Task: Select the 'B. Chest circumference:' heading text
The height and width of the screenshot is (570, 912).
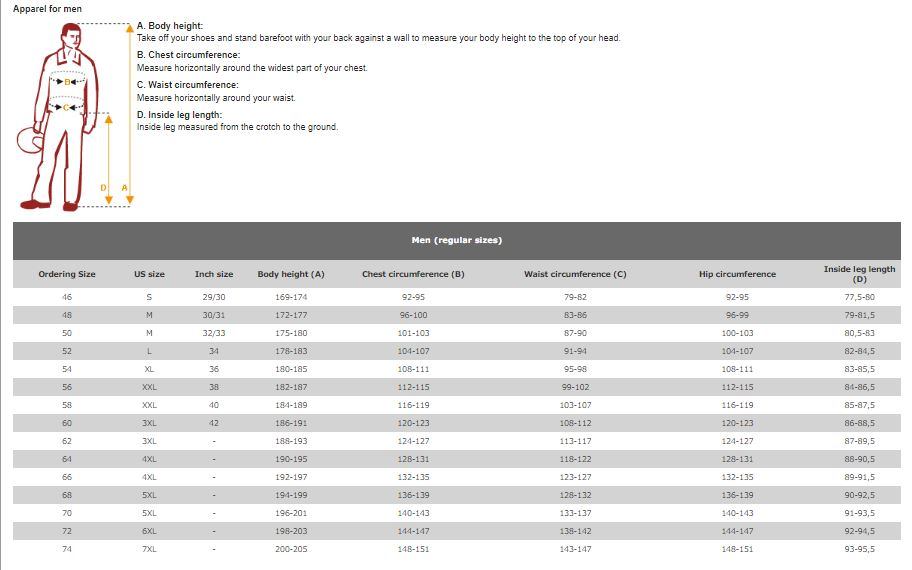Action: (x=188, y=55)
